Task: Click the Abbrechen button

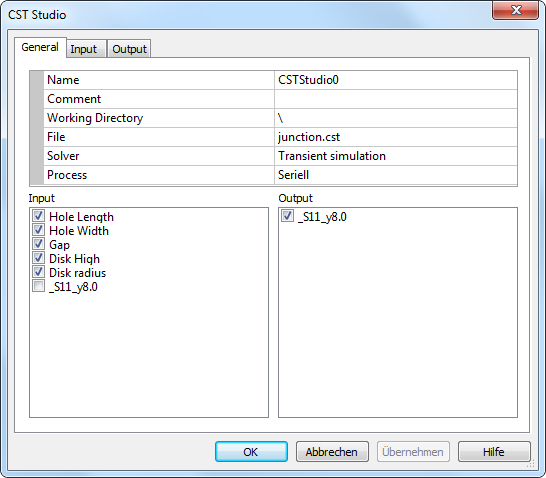Action: click(x=332, y=452)
